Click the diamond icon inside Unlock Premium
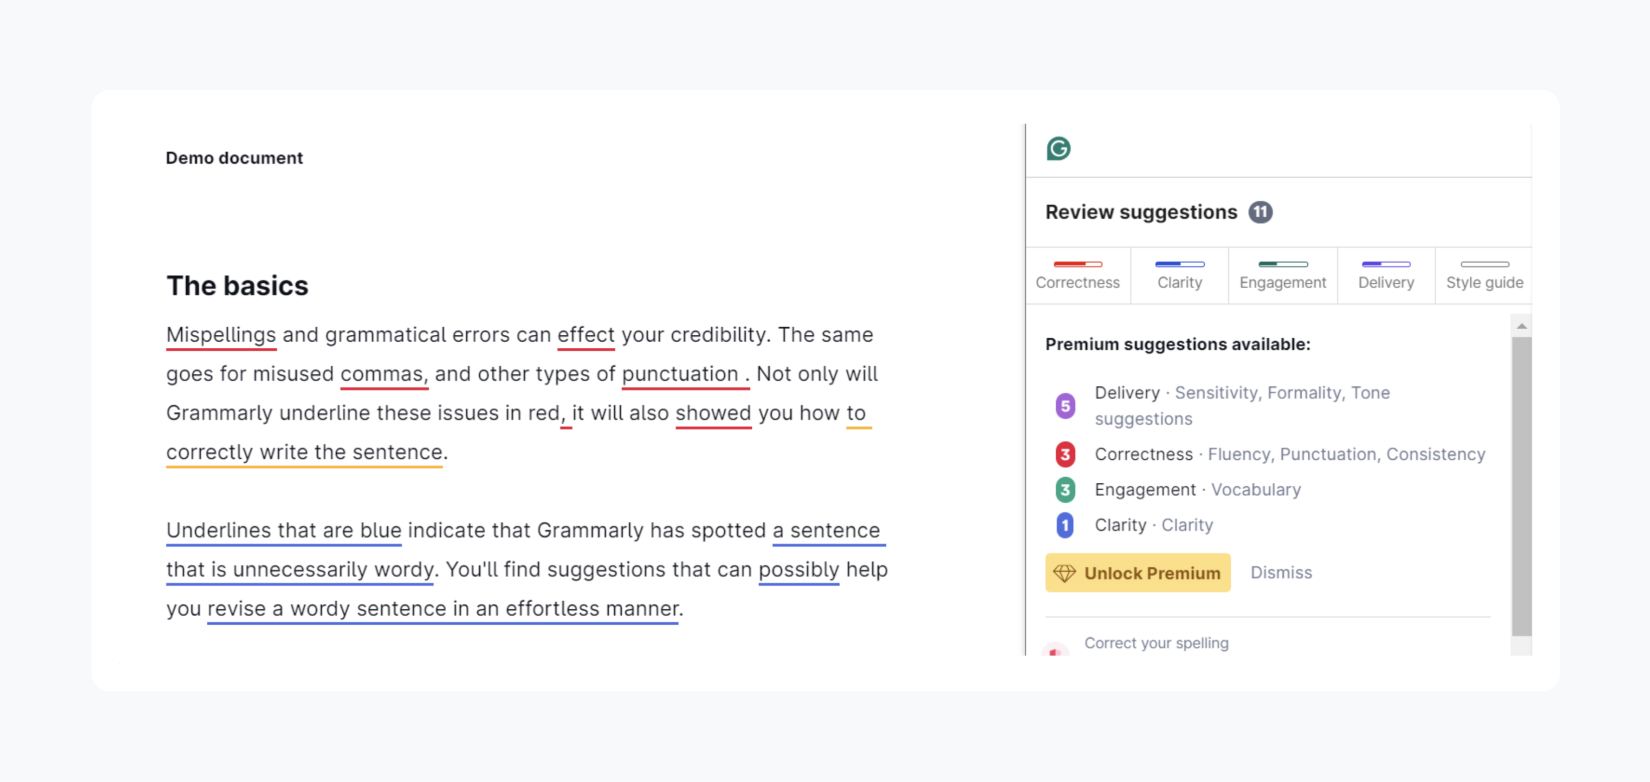The width and height of the screenshot is (1650, 782). [1066, 572]
